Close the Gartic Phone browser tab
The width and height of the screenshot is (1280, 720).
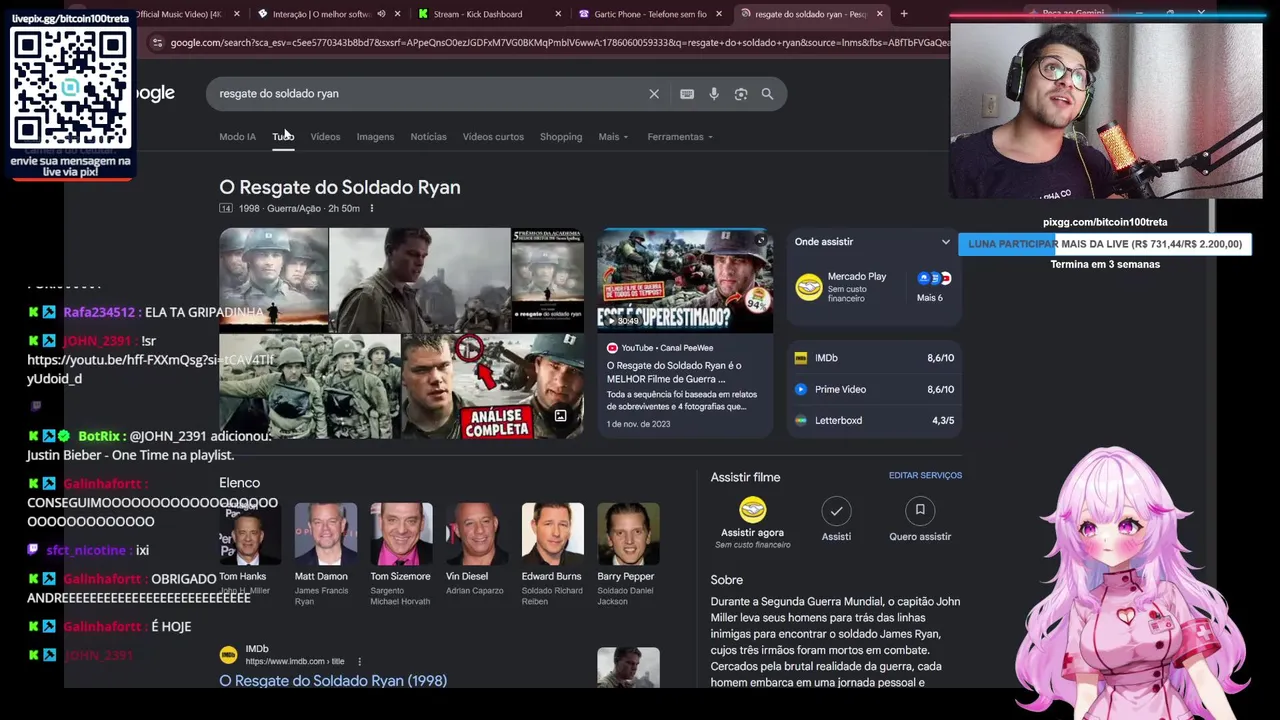(718, 14)
